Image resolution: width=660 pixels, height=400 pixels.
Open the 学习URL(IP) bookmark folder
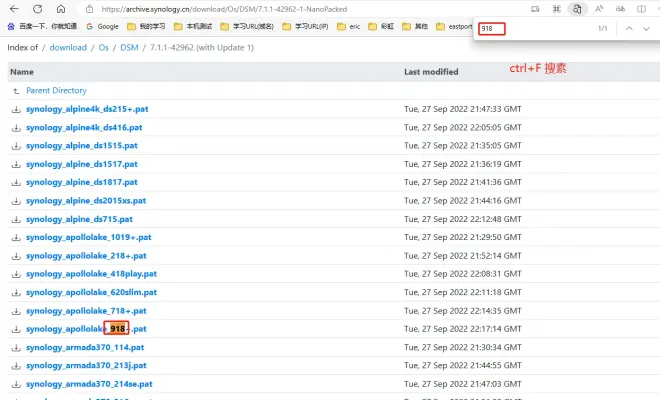(x=305, y=26)
